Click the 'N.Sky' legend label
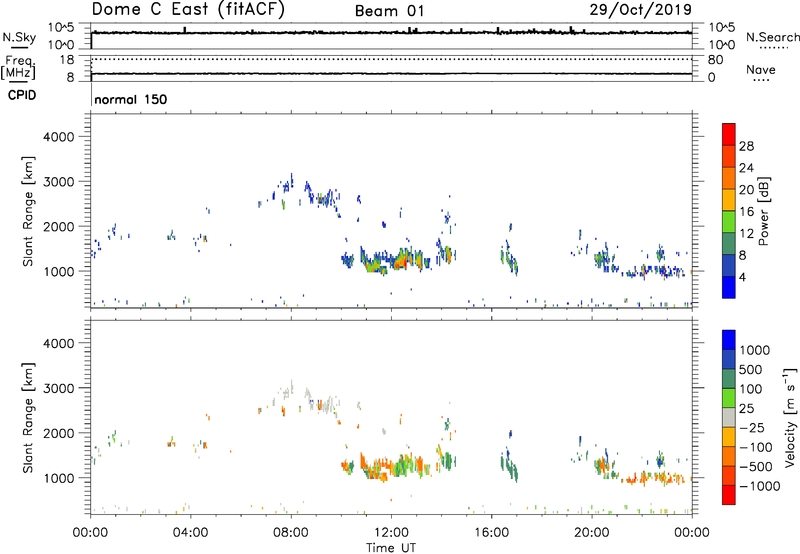Image resolution: width=800 pixels, height=554 pixels. [x=19, y=37]
